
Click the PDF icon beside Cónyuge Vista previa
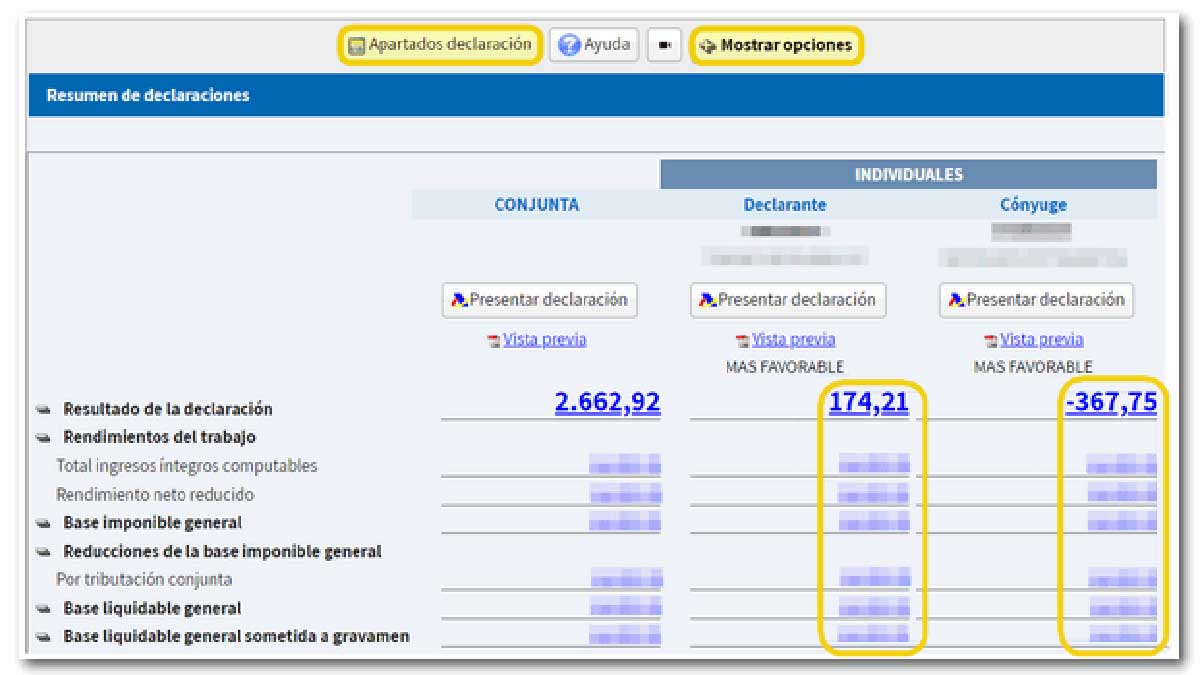tap(991, 339)
